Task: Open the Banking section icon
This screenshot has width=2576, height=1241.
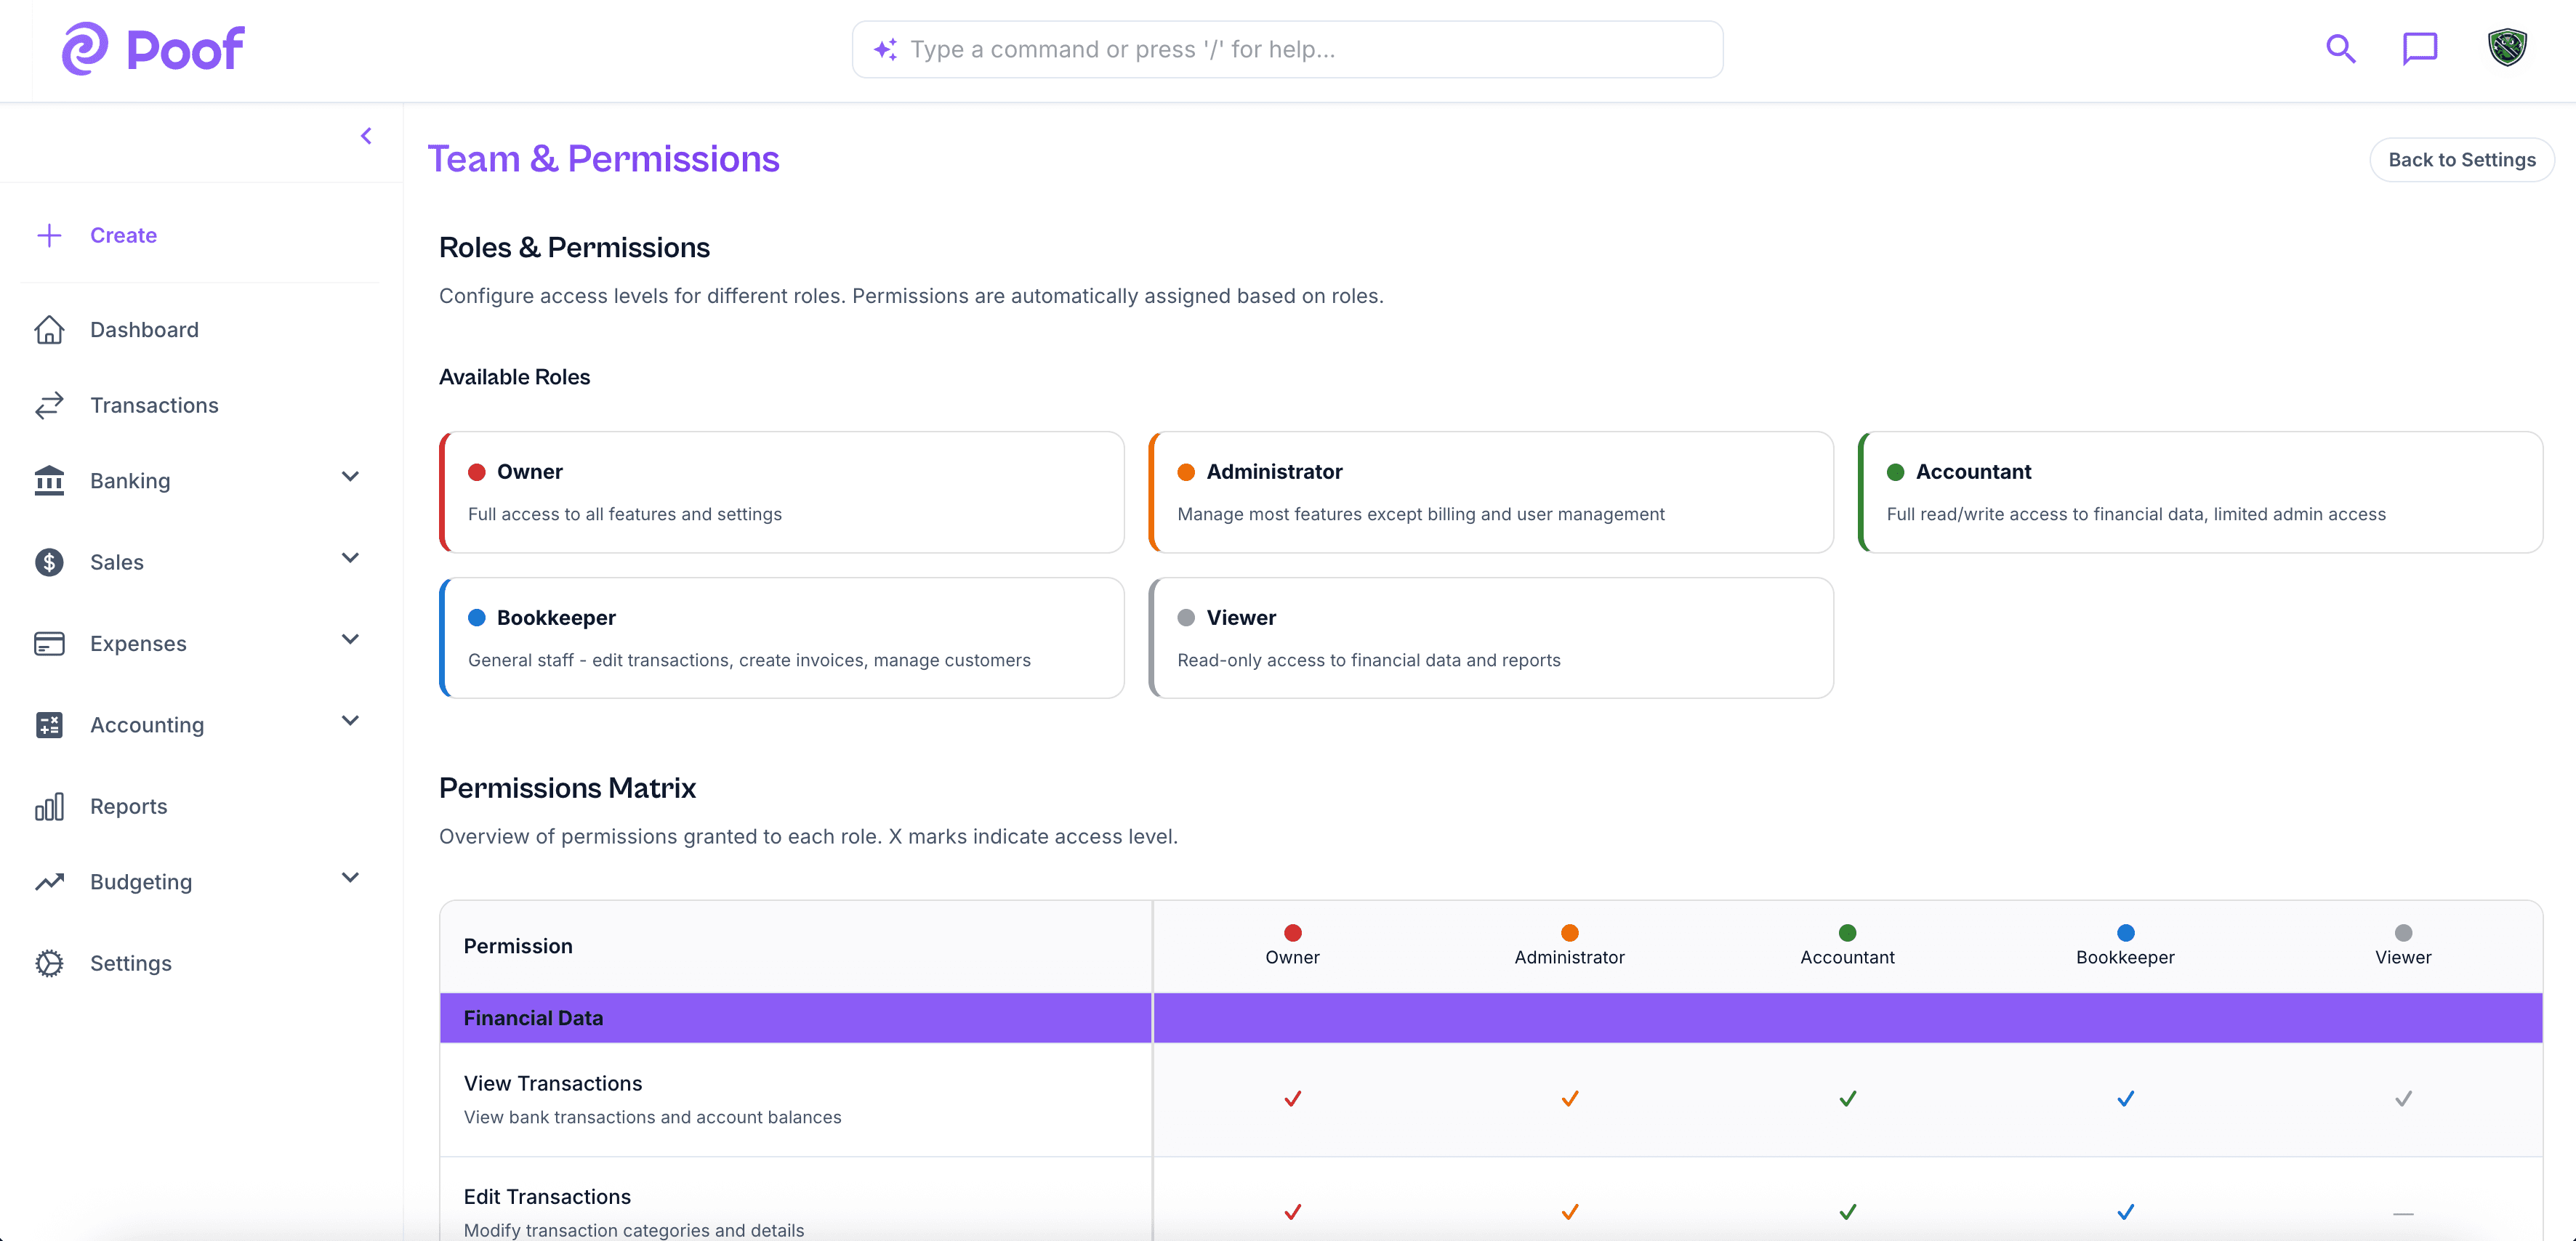Action: 50,481
